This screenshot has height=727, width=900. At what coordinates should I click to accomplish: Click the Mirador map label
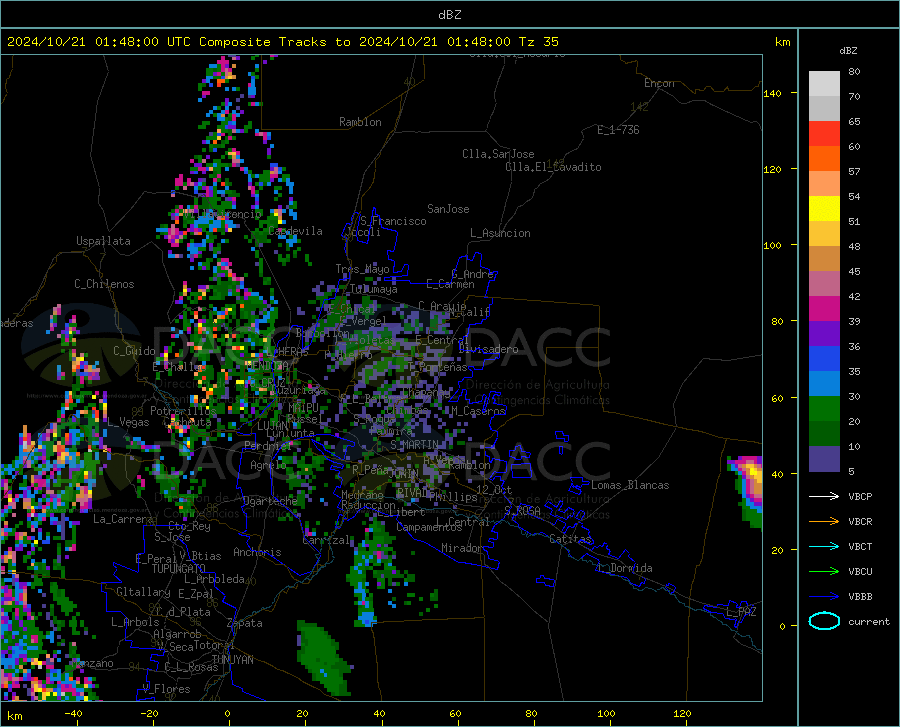click(461, 548)
